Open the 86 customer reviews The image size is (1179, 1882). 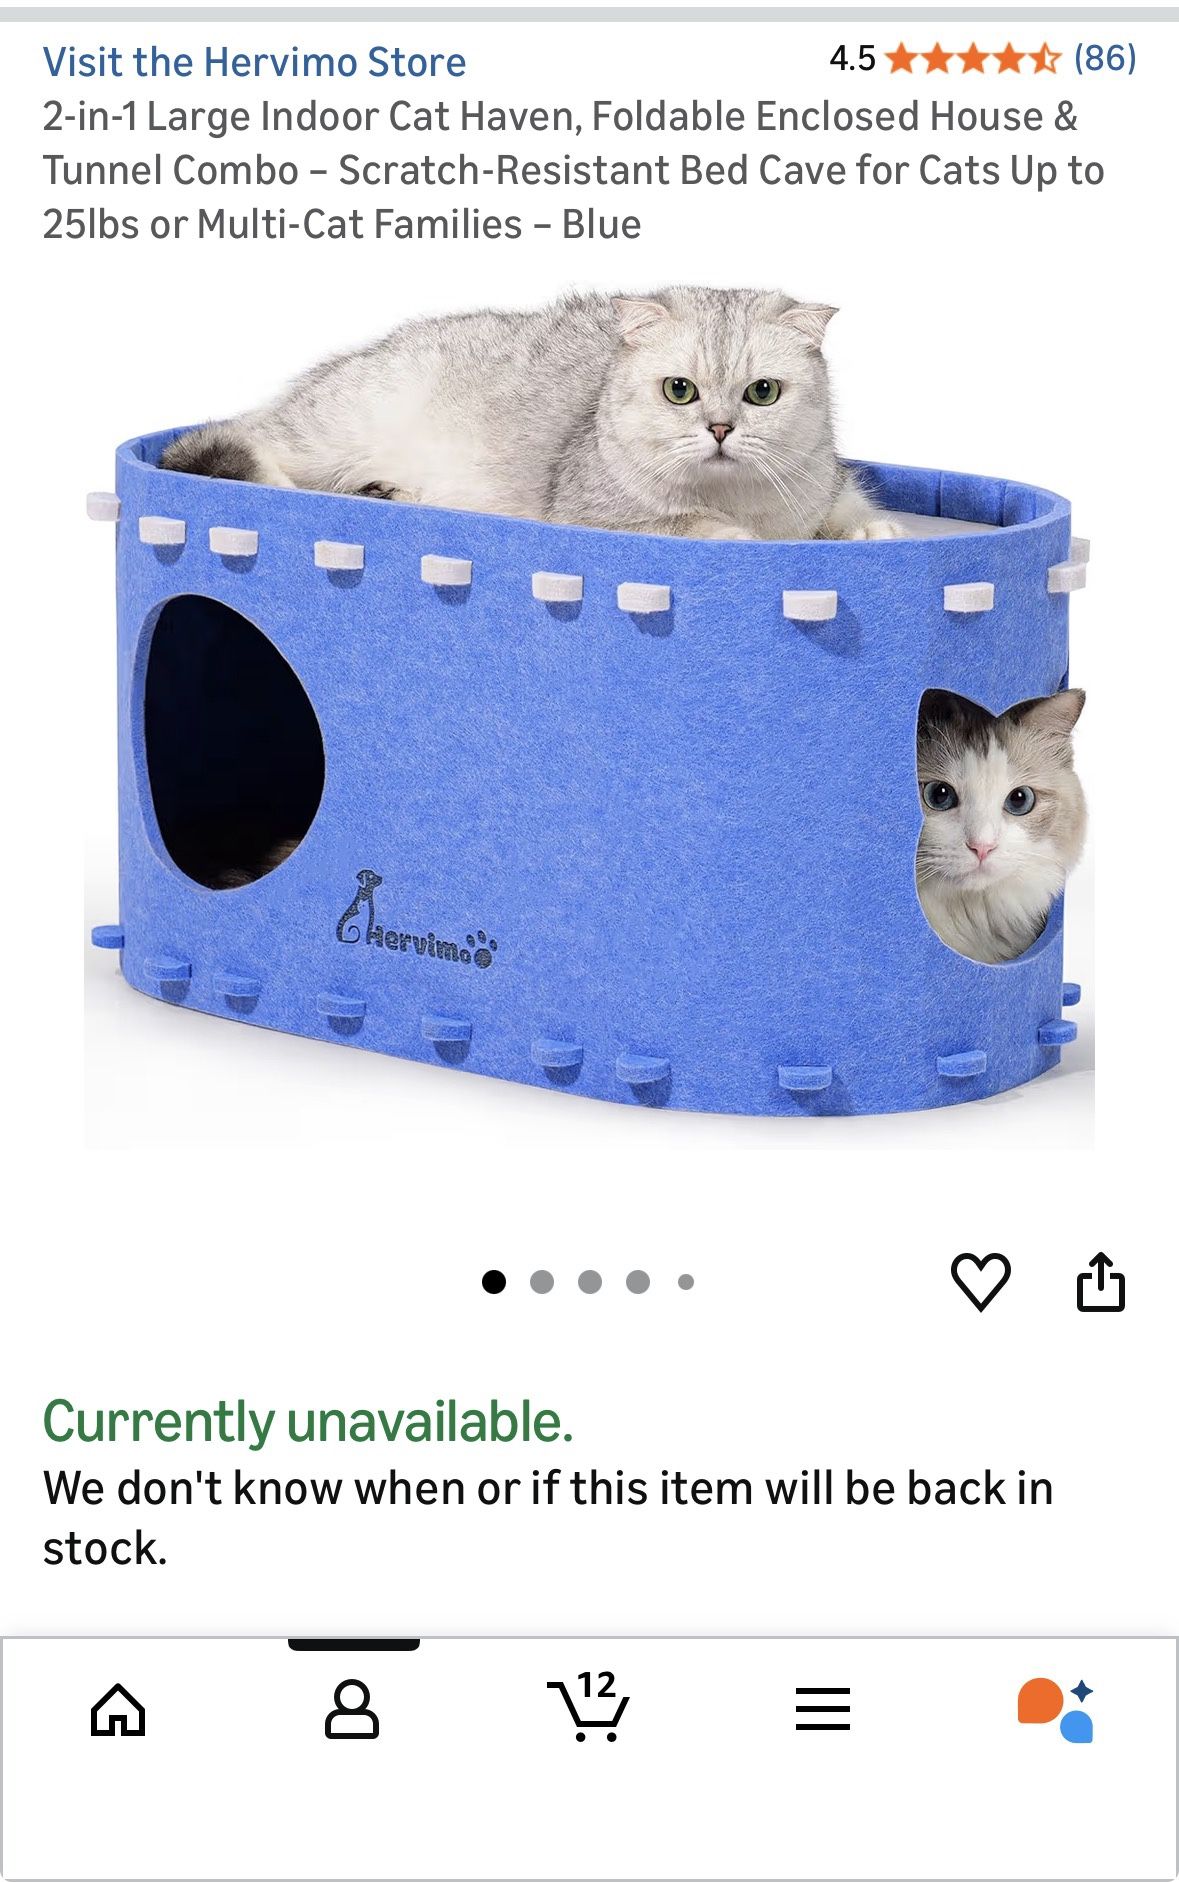pyautogui.click(x=1105, y=58)
